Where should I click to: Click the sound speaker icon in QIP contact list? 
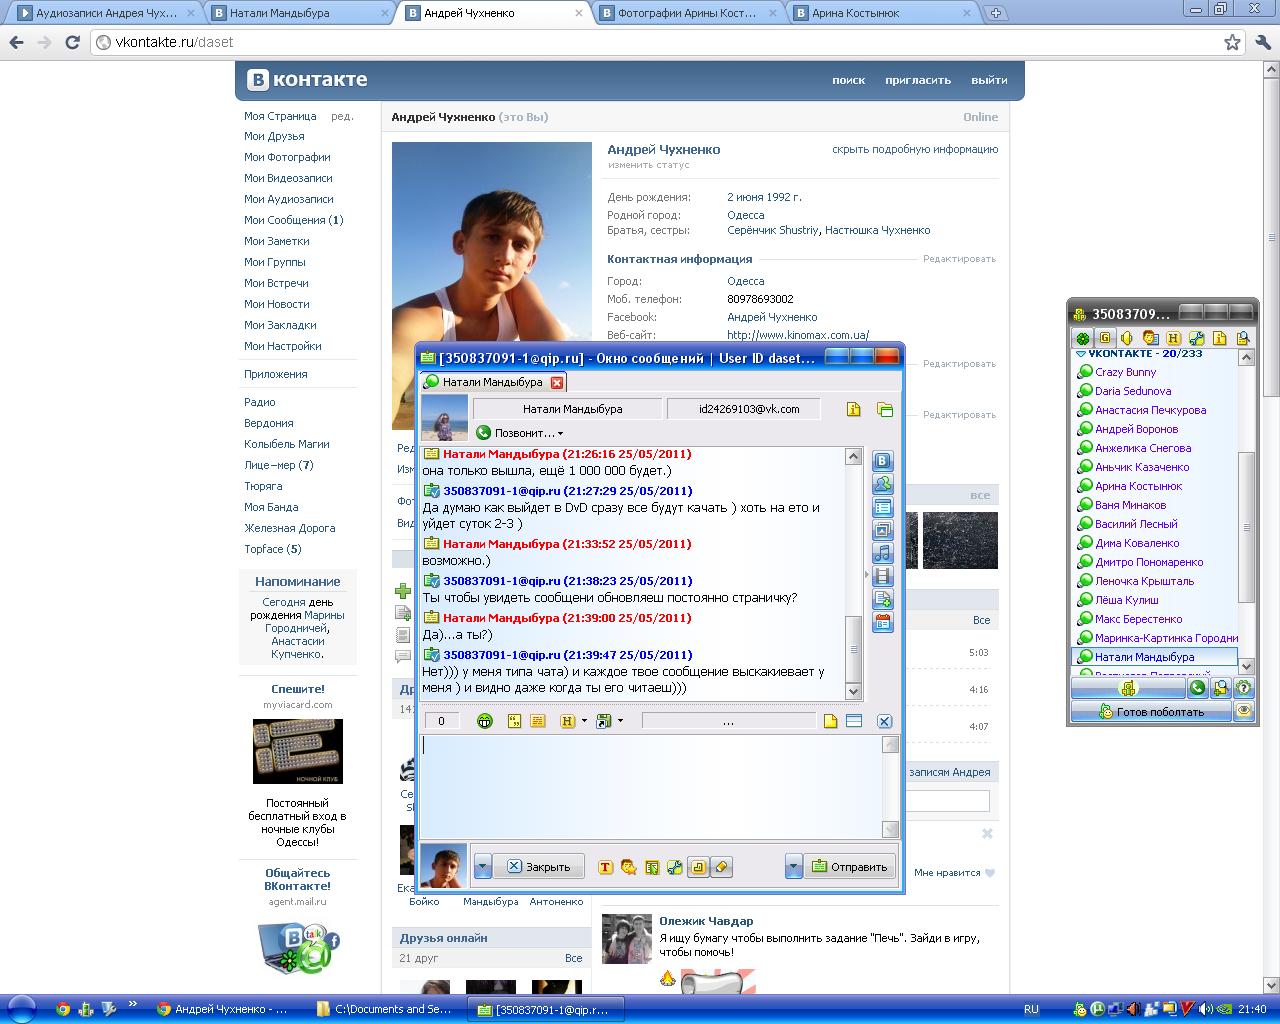coord(1127,338)
